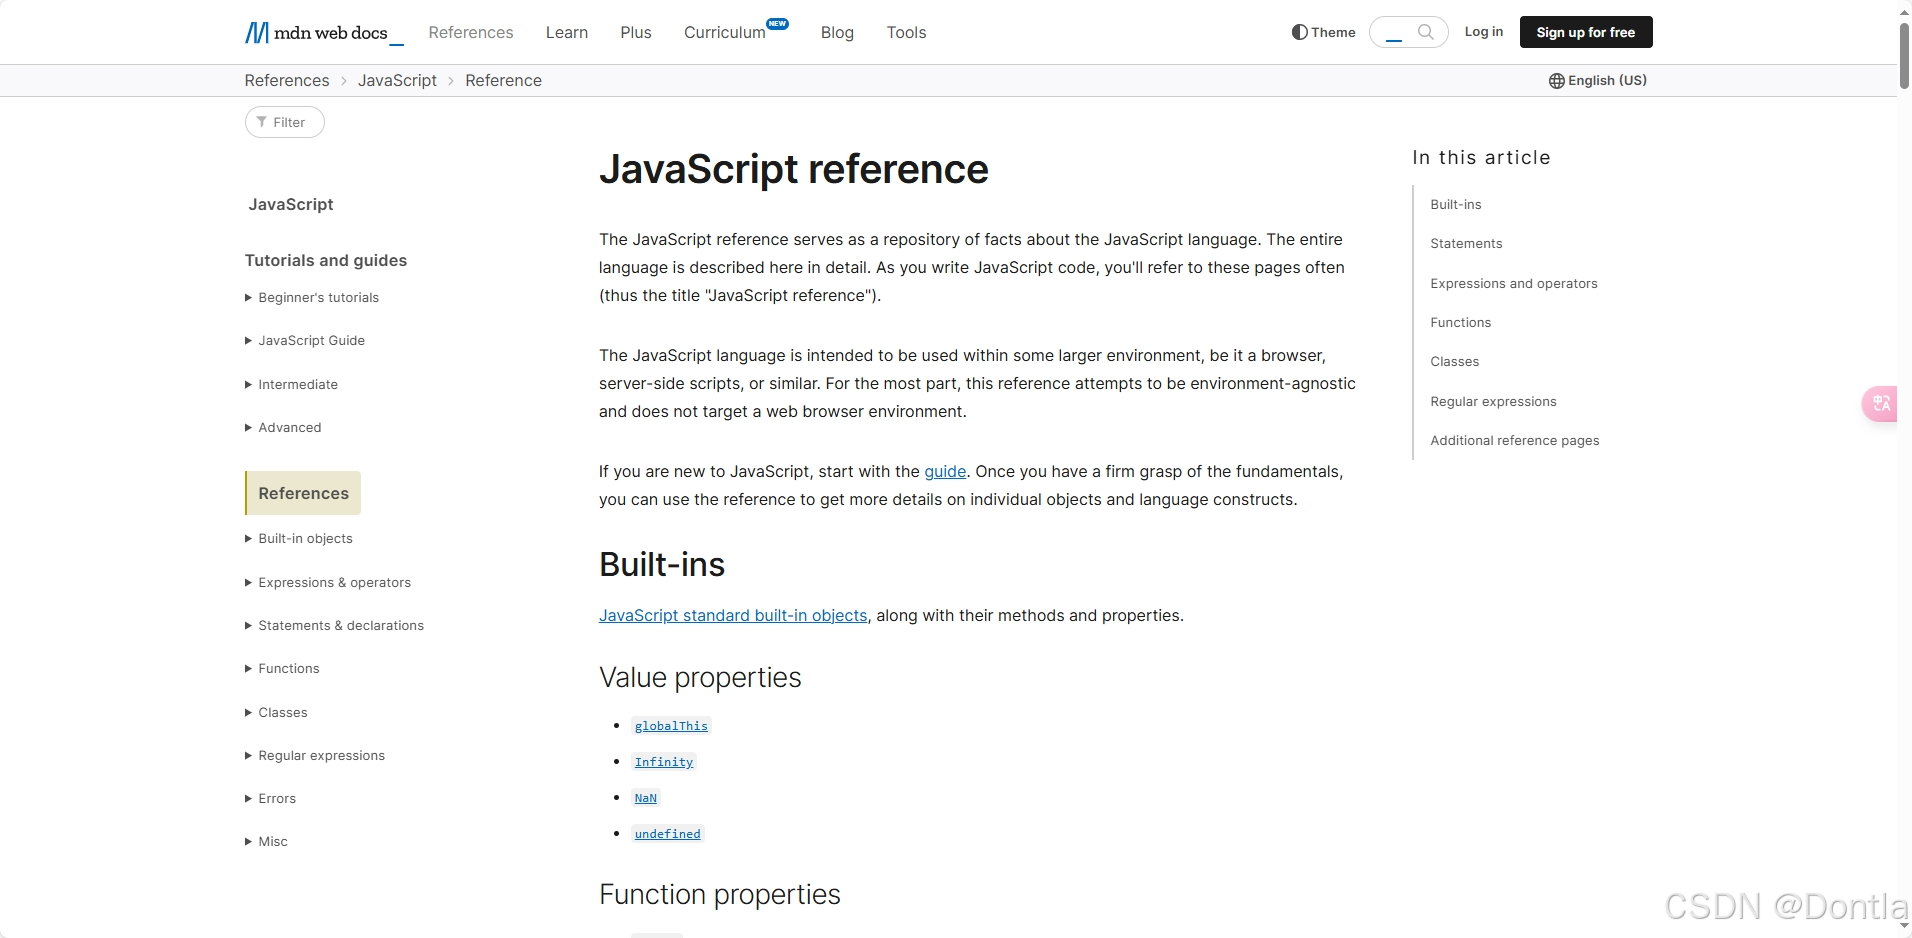This screenshot has height=938, width=1912.
Task: Open Infinity property link
Action: click(x=664, y=762)
